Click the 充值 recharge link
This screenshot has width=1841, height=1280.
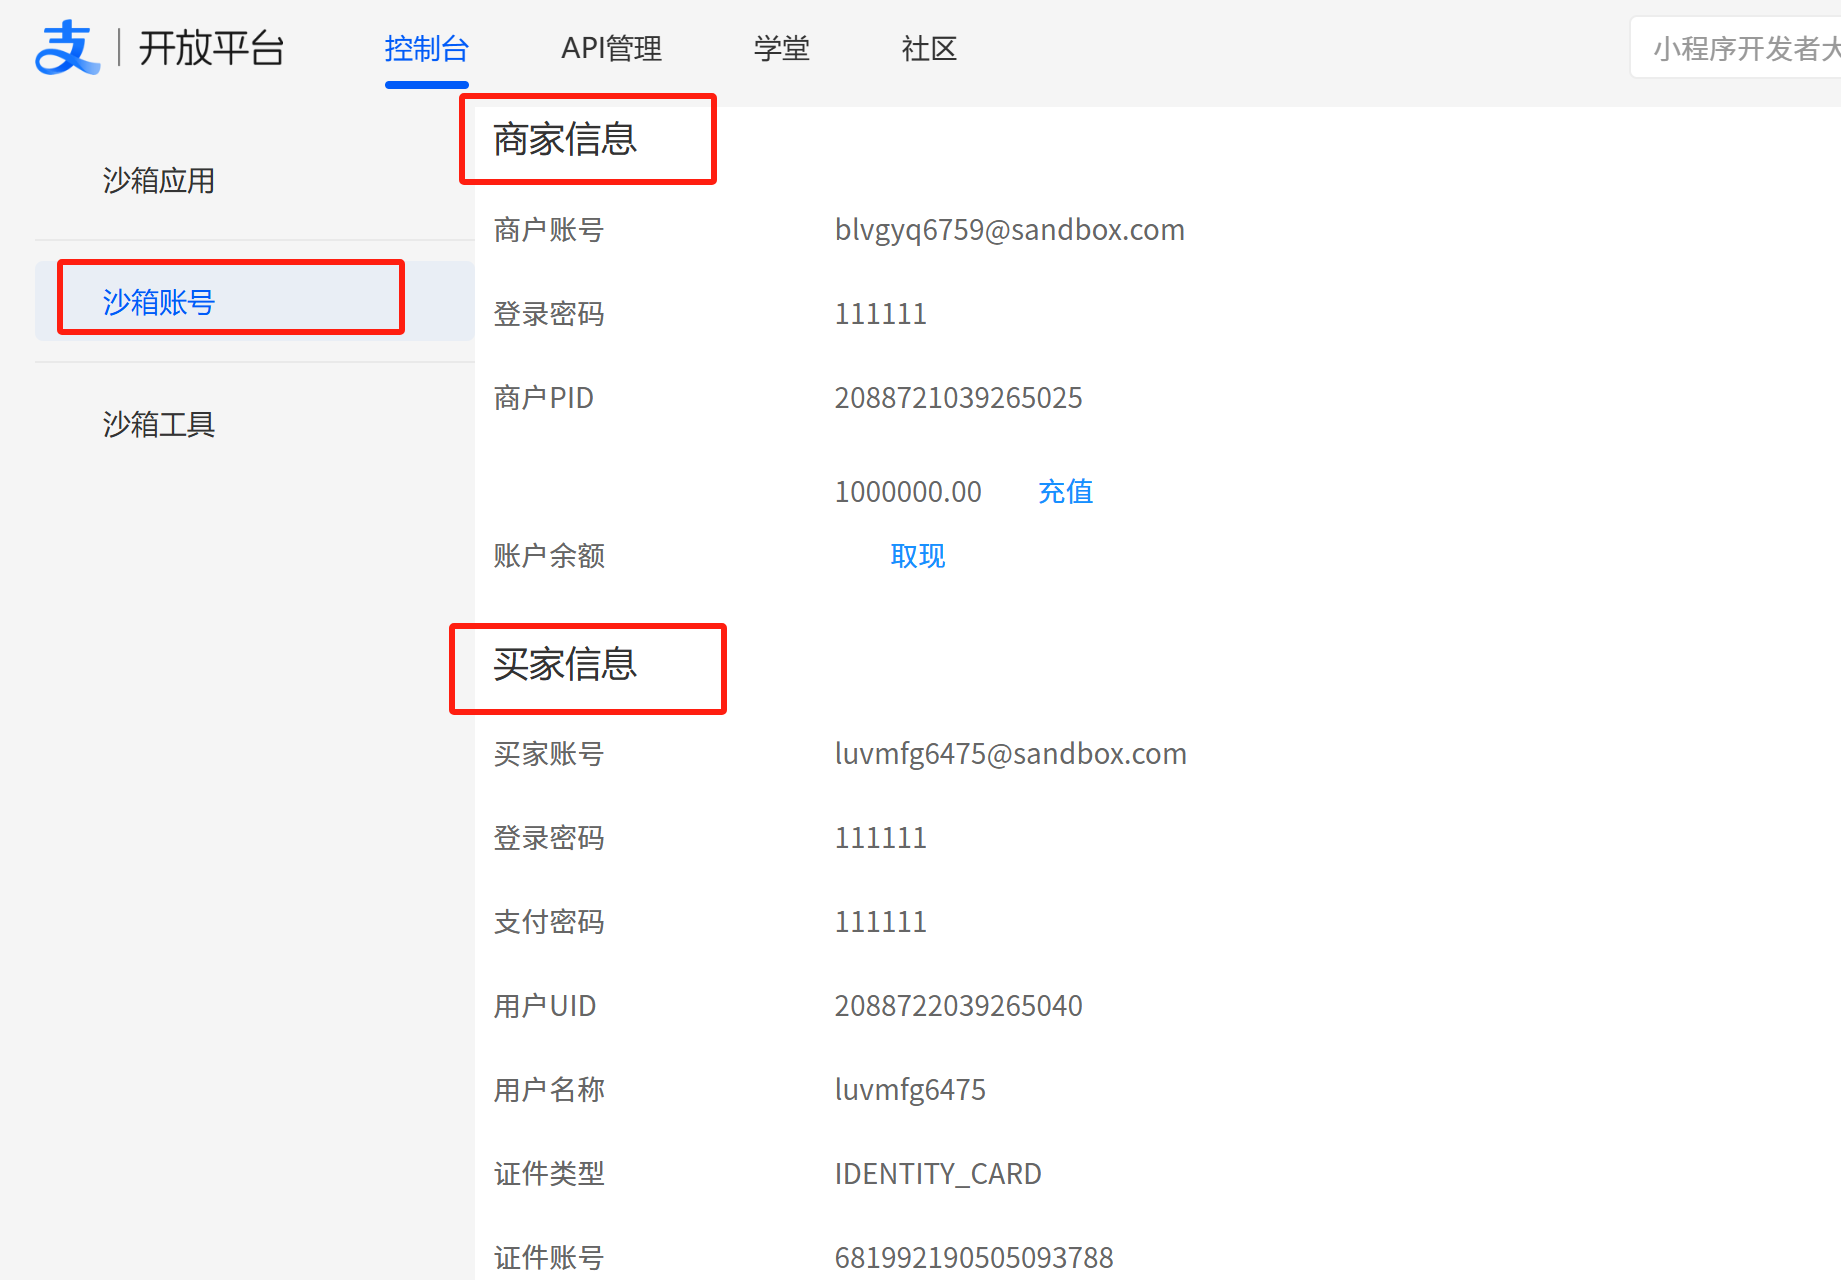(x=1066, y=492)
